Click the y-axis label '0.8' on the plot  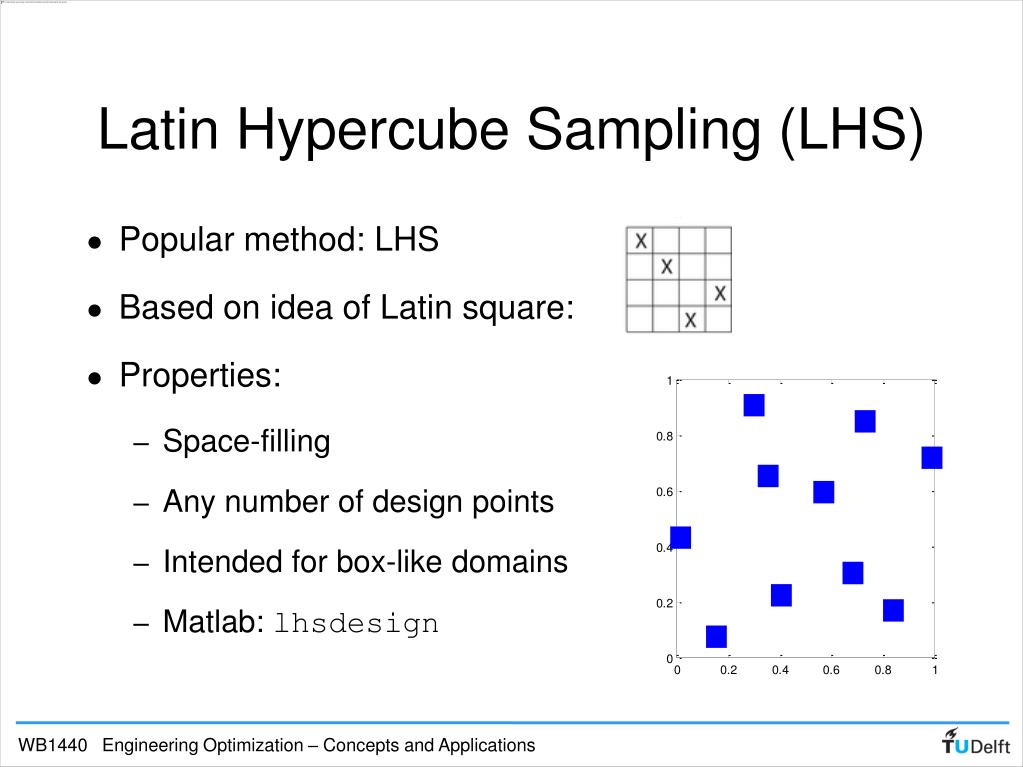pos(664,436)
